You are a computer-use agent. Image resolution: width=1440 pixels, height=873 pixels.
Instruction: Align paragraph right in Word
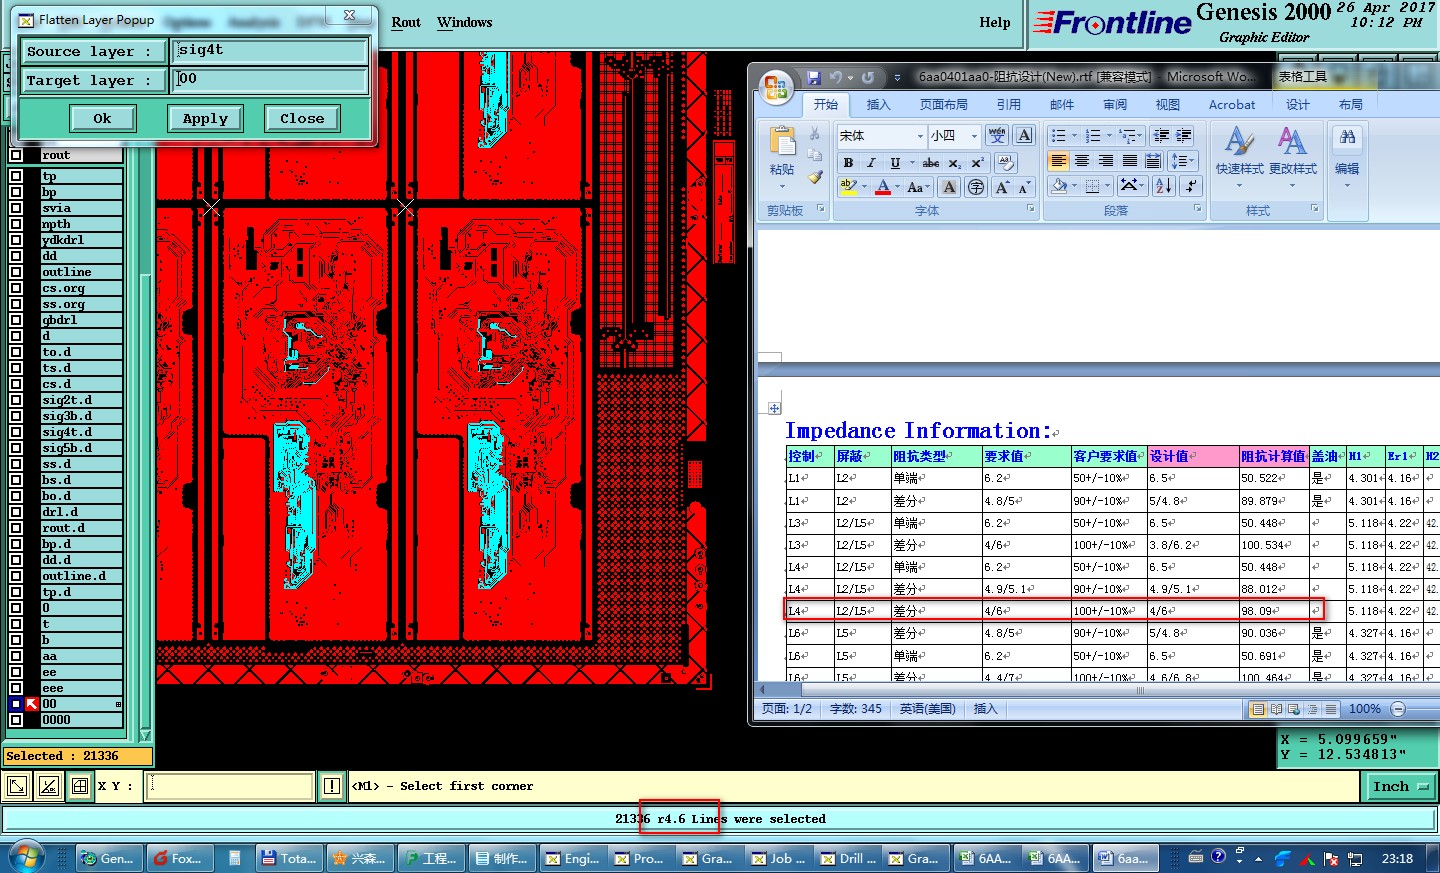click(x=1106, y=161)
